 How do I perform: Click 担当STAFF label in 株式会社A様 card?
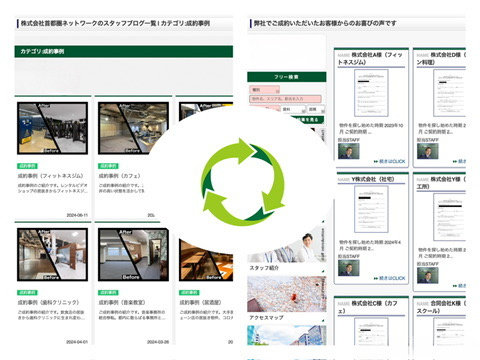tap(349, 140)
